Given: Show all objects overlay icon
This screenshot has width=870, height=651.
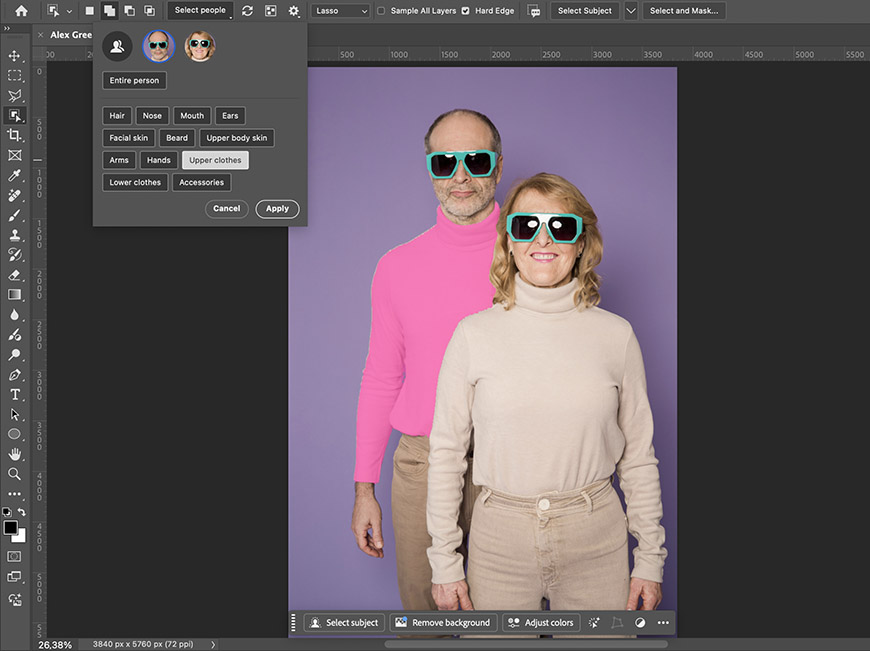Looking at the screenshot, I should 271,11.
